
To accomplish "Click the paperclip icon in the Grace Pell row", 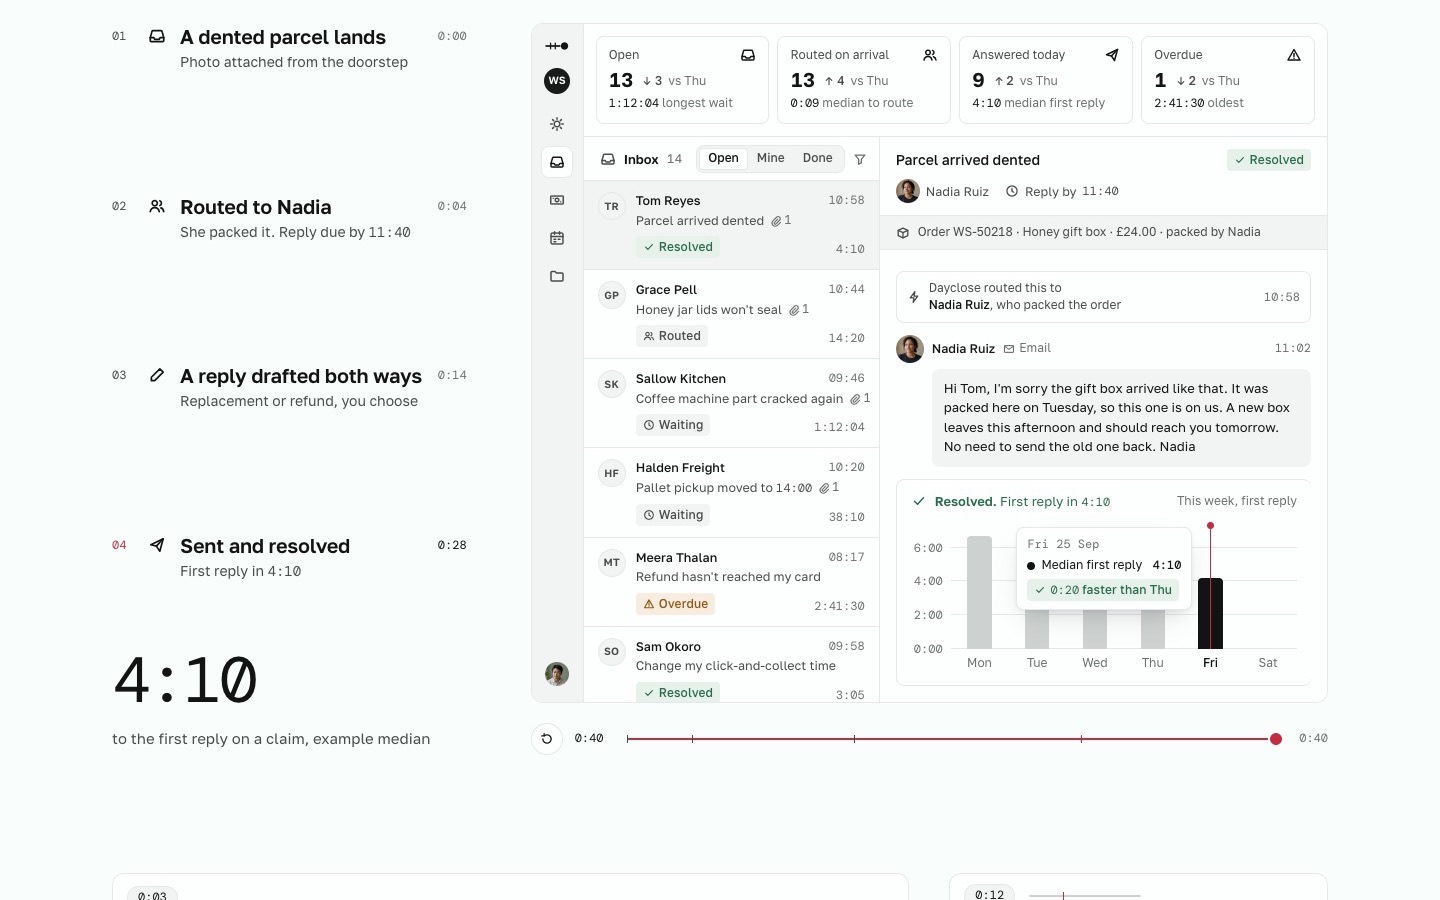I will pyautogui.click(x=794, y=310).
